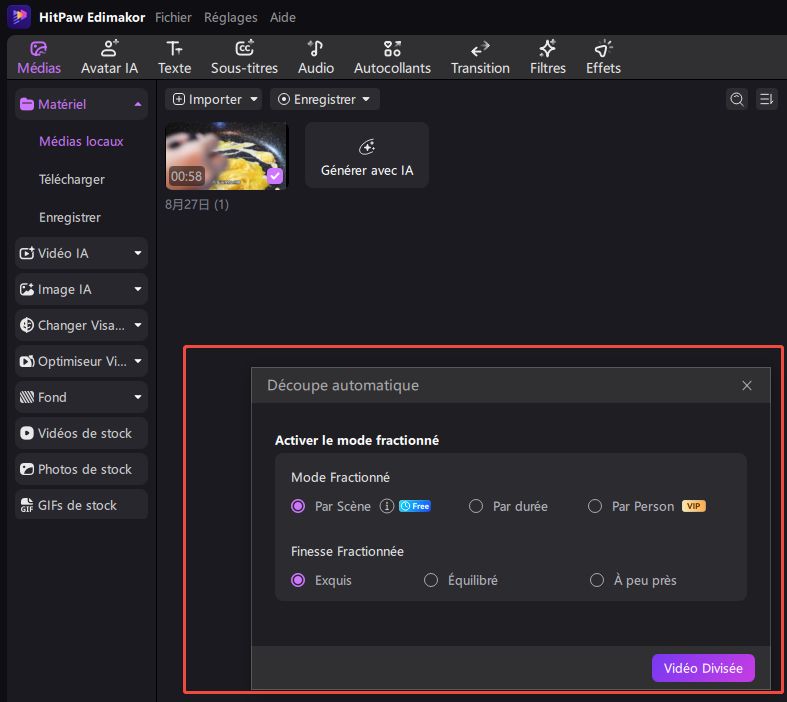
Task: Expand the Optimiseur Vi... section arrow
Action: 138,361
